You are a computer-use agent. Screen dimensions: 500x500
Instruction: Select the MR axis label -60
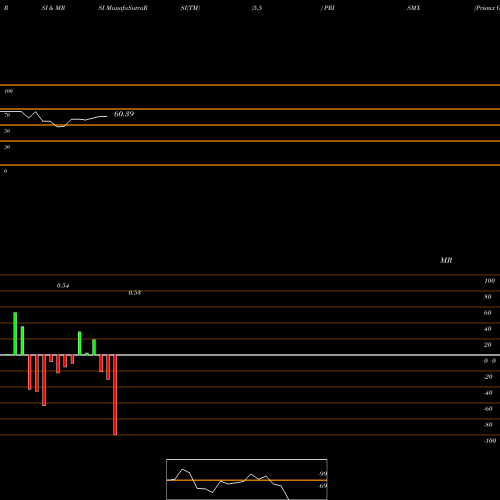(488, 409)
